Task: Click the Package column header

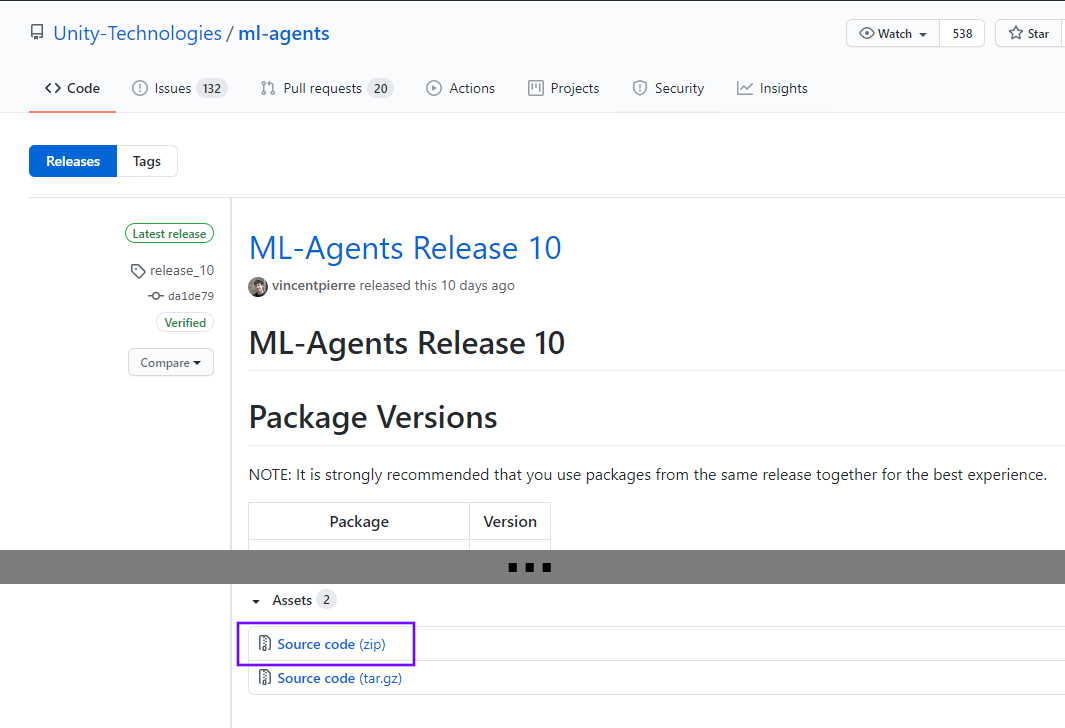Action: pyautogui.click(x=359, y=522)
